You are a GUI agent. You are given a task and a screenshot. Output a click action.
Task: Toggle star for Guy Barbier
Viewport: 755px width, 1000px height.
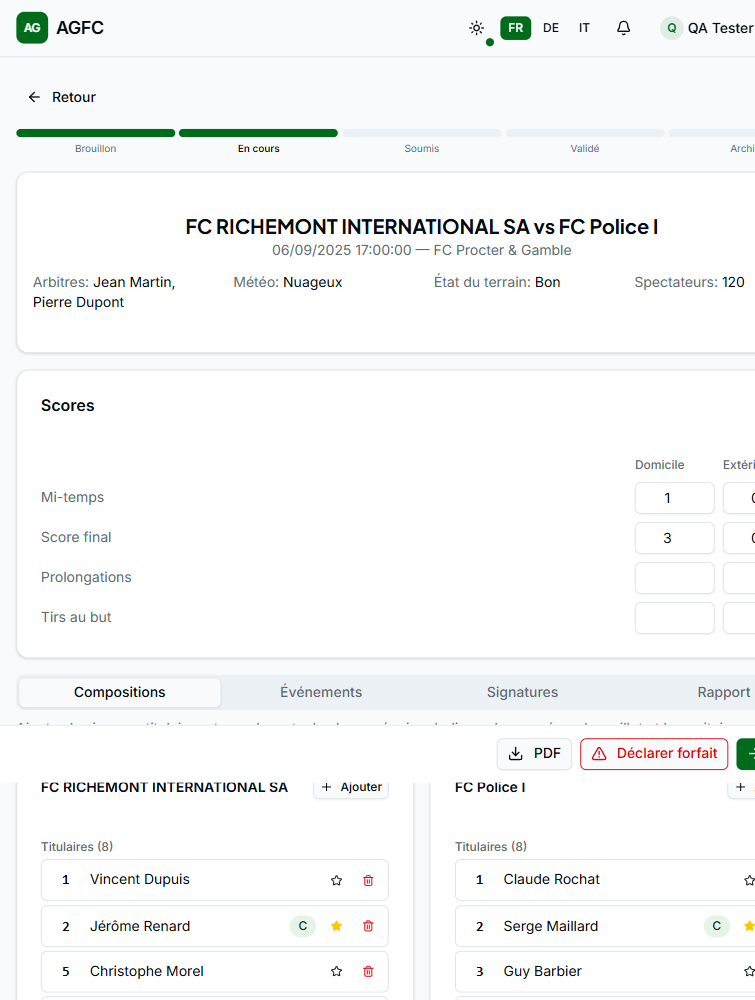(x=749, y=971)
